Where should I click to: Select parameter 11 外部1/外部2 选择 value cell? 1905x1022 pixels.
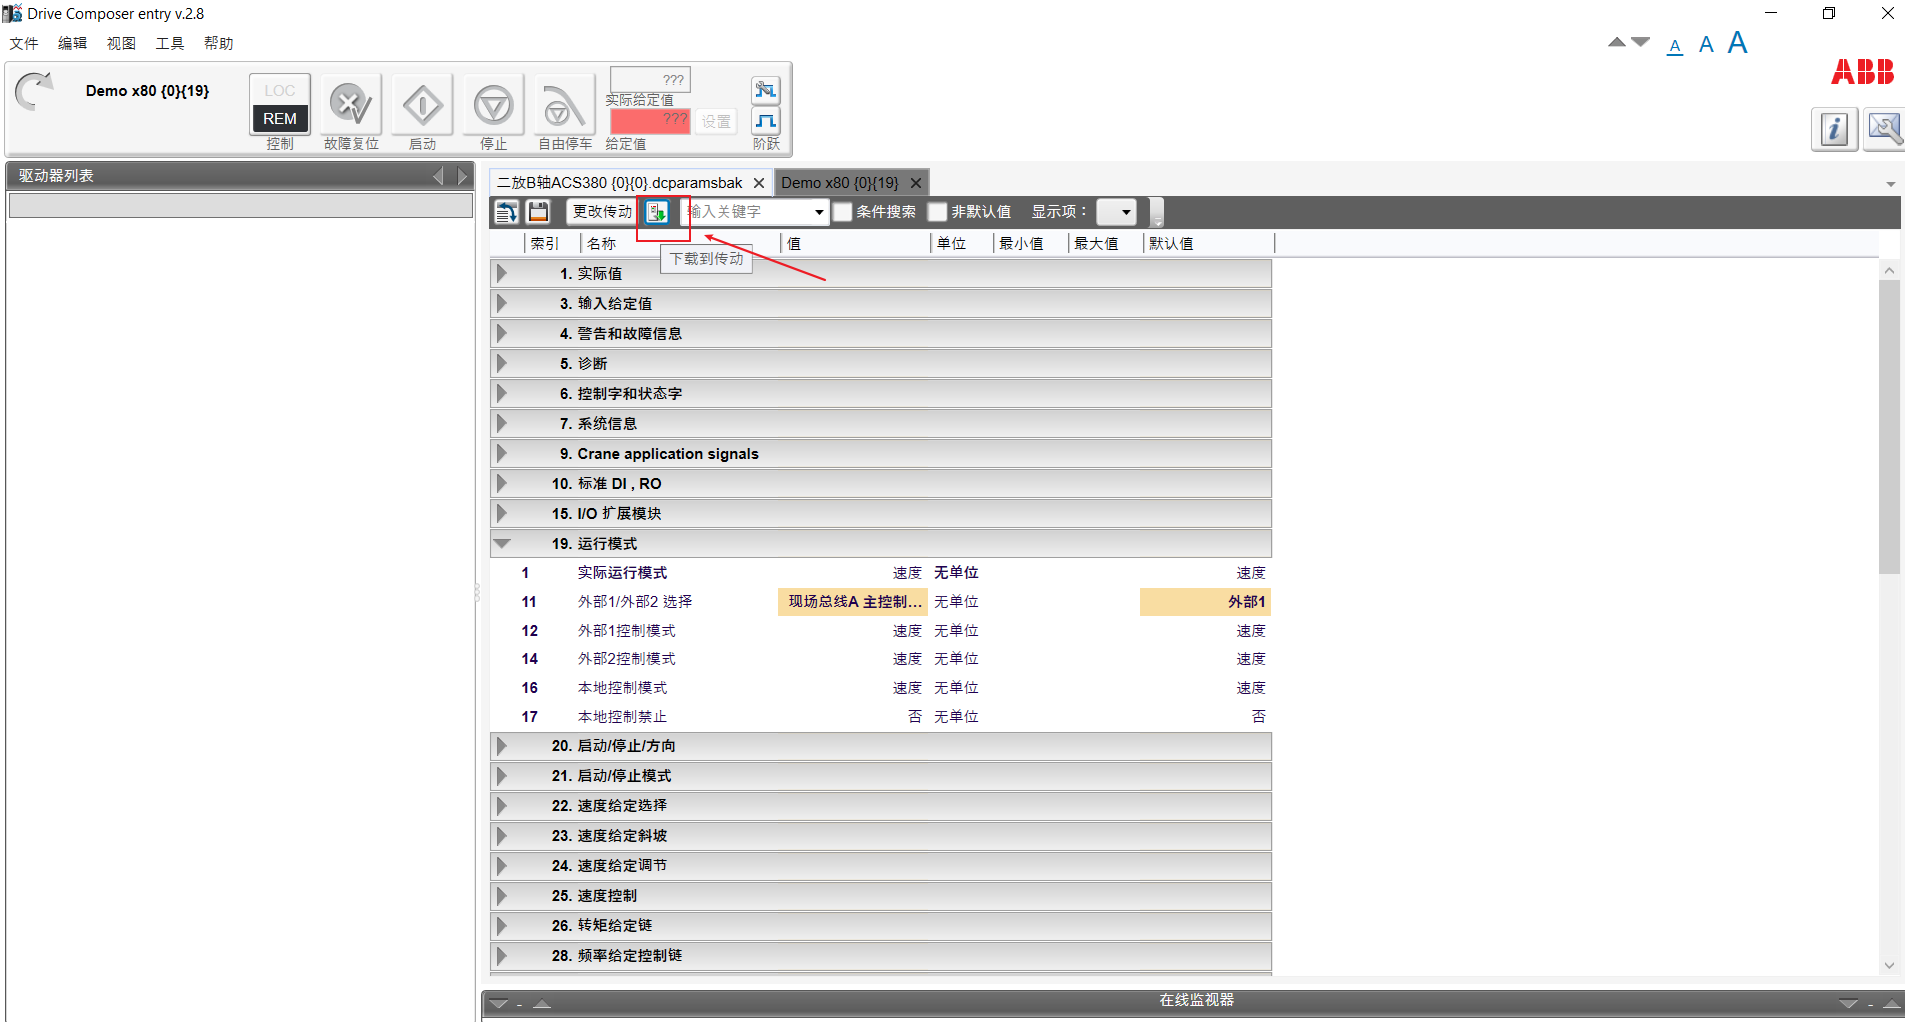click(853, 601)
